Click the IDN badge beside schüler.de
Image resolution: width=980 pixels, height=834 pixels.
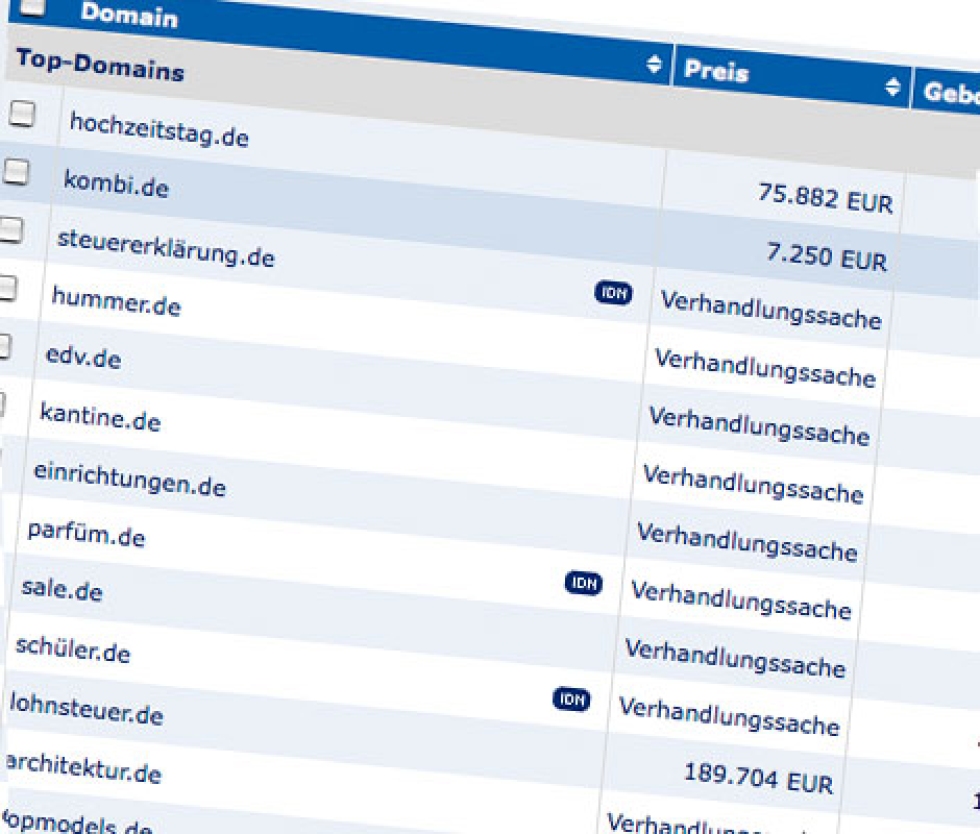571,699
